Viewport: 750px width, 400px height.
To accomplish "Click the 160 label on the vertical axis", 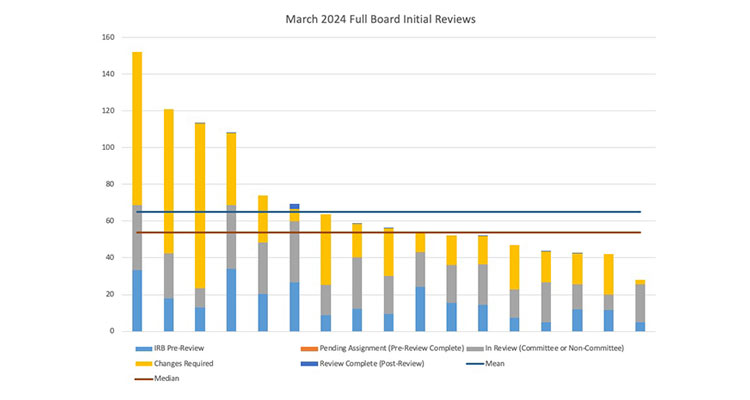I will pyautogui.click(x=108, y=37).
